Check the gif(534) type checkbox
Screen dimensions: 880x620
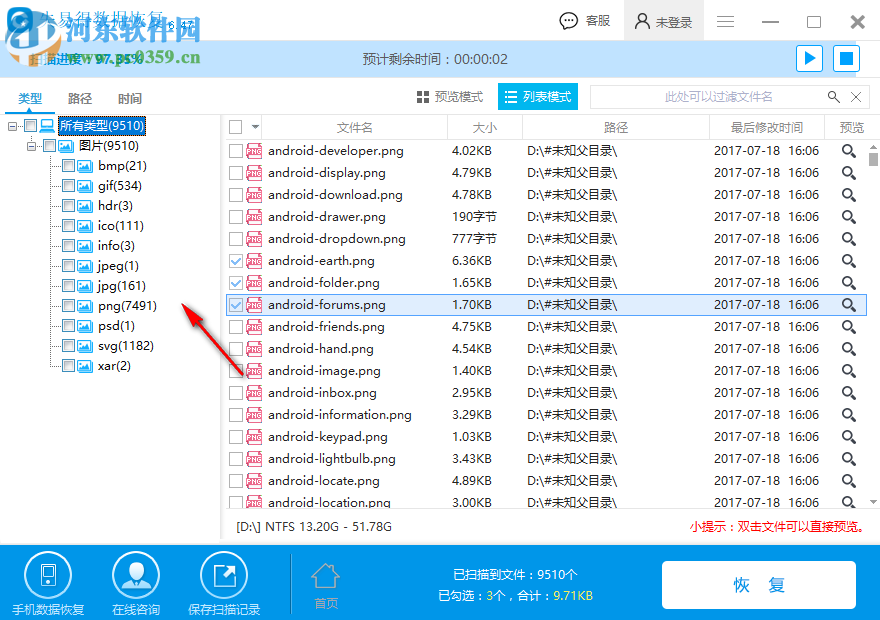(68, 186)
